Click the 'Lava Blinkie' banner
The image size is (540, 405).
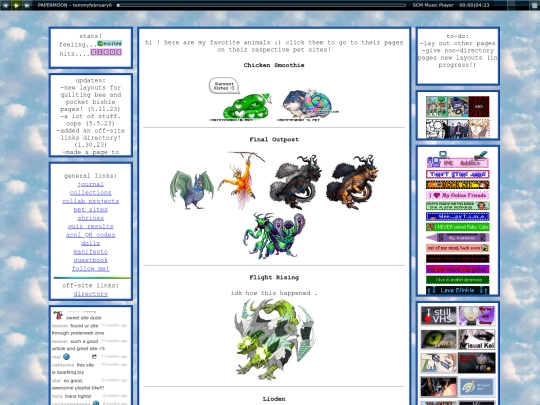click(x=458, y=290)
